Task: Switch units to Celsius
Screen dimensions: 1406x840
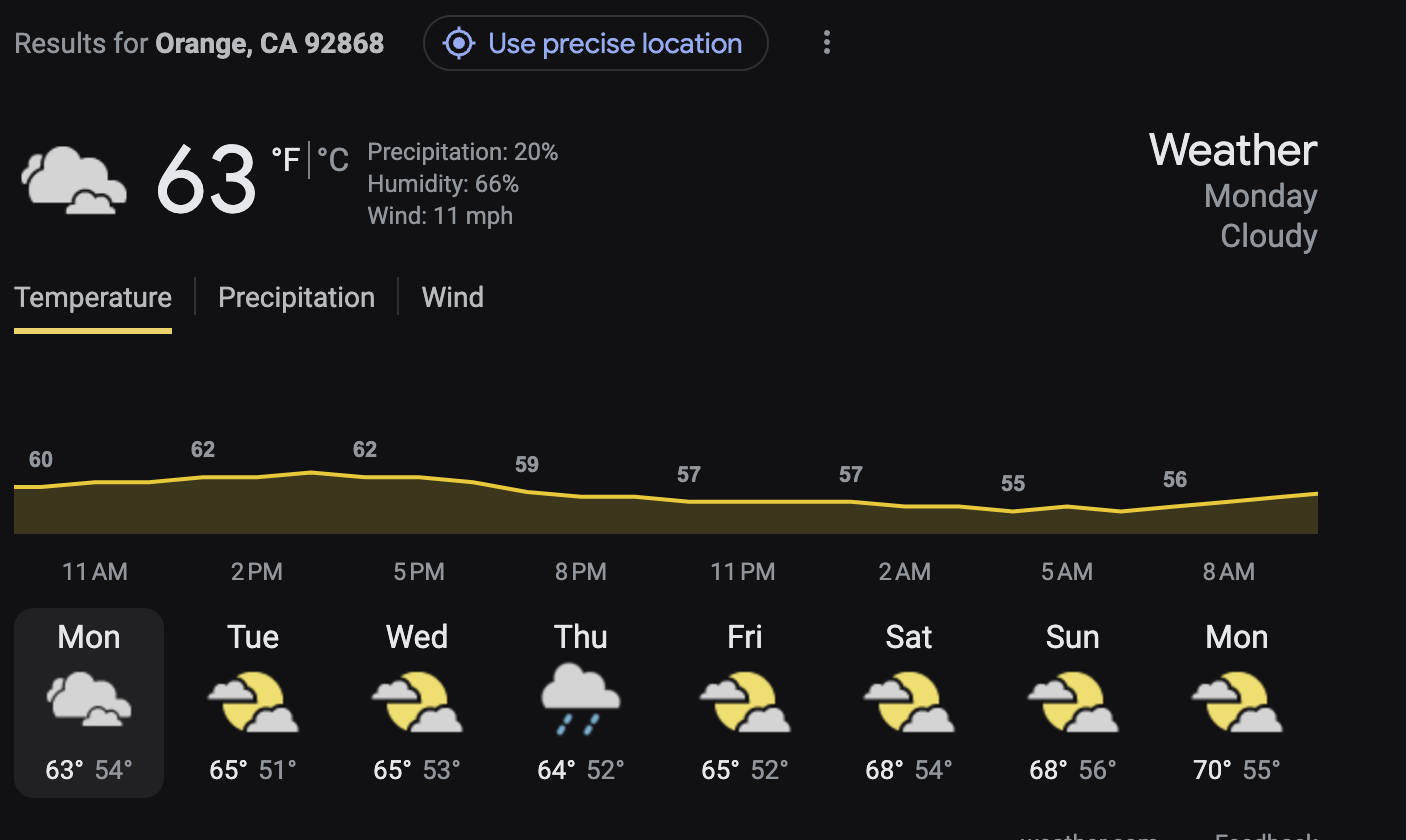Action: (x=334, y=160)
